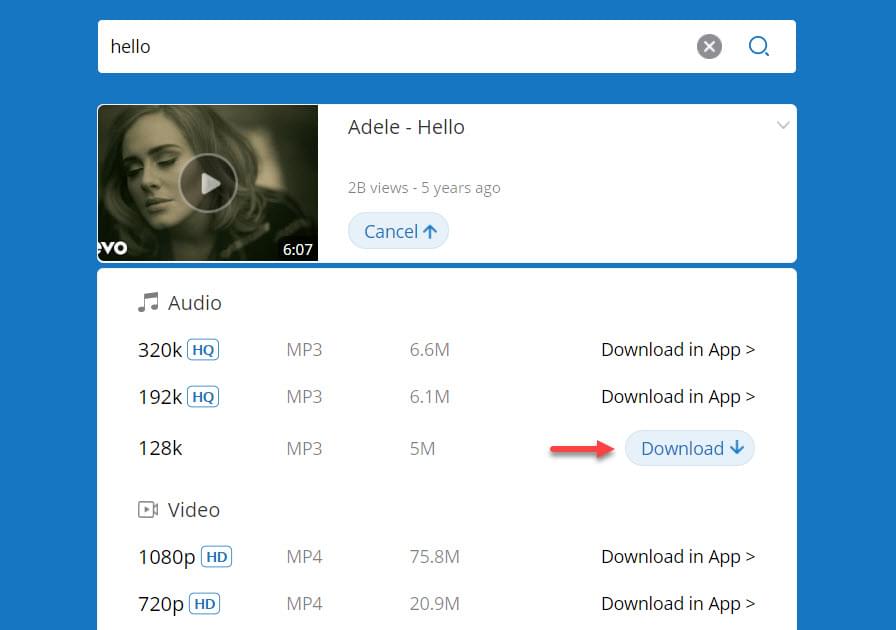896x630 pixels.
Task: Download in App for 720p MP4
Action: (678, 603)
